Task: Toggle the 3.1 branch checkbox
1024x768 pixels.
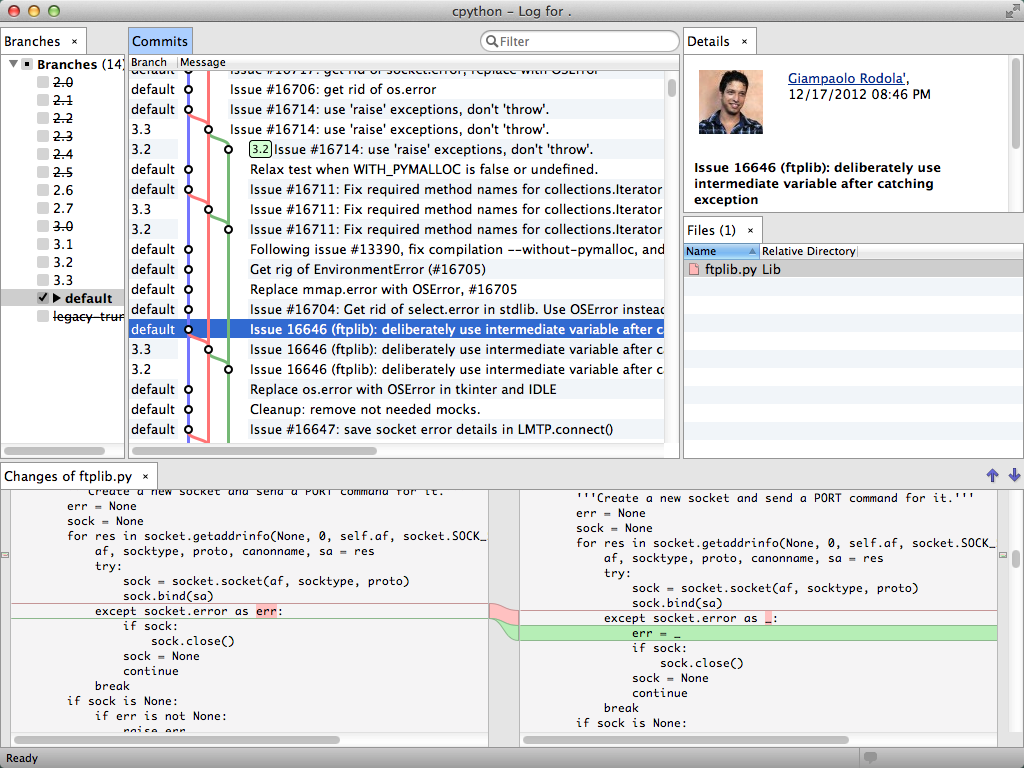Action: [42, 244]
